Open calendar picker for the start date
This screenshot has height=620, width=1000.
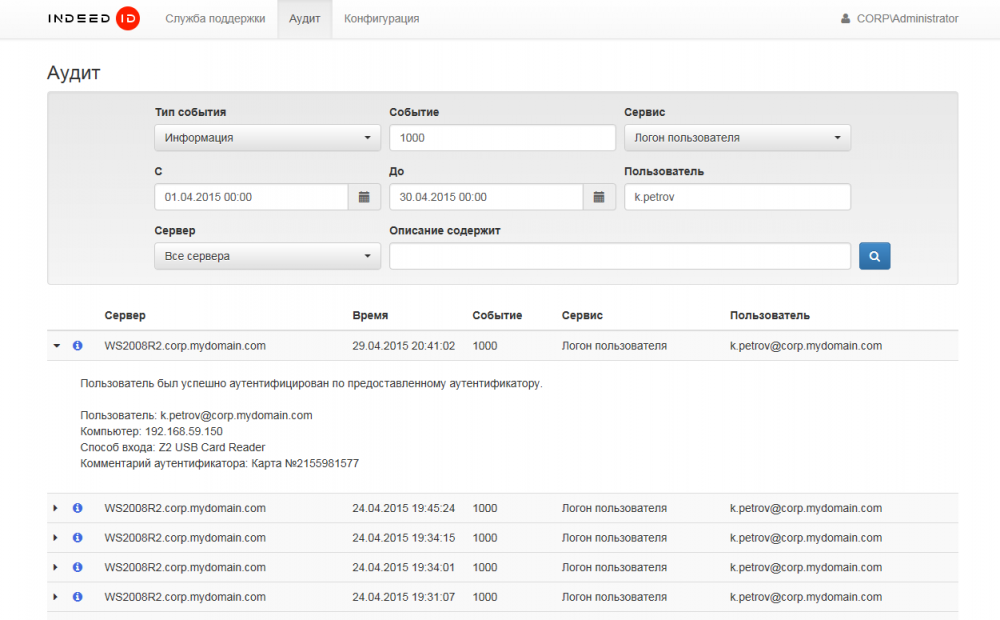[x=364, y=197]
